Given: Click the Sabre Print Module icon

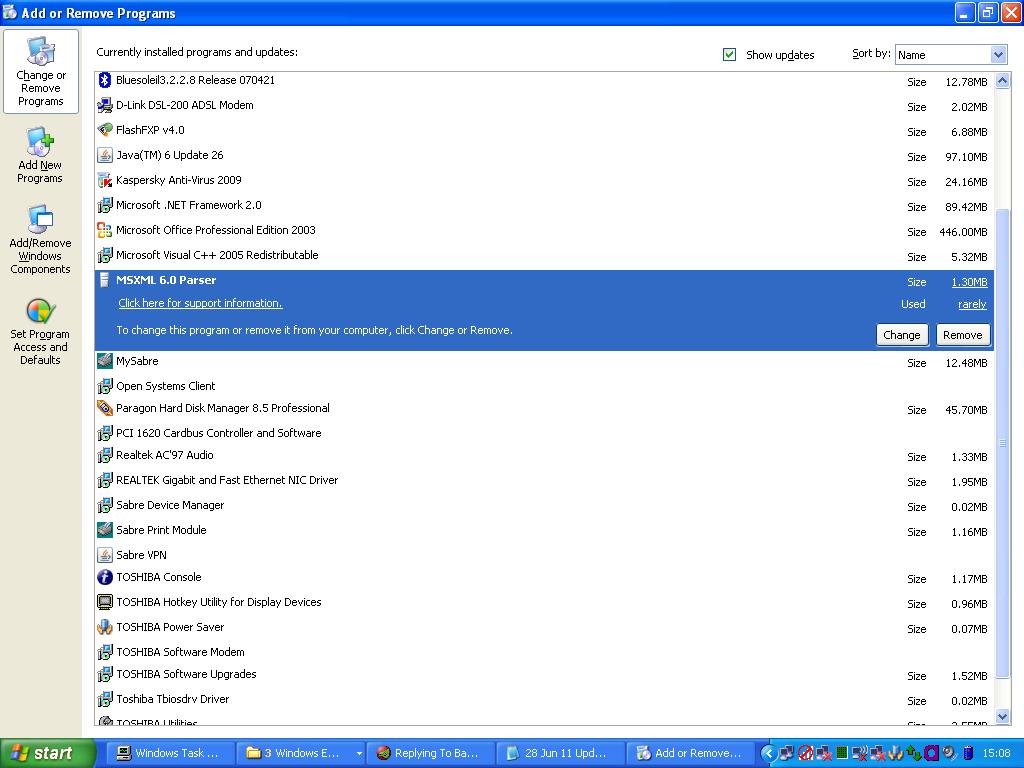Looking at the screenshot, I should (104, 530).
